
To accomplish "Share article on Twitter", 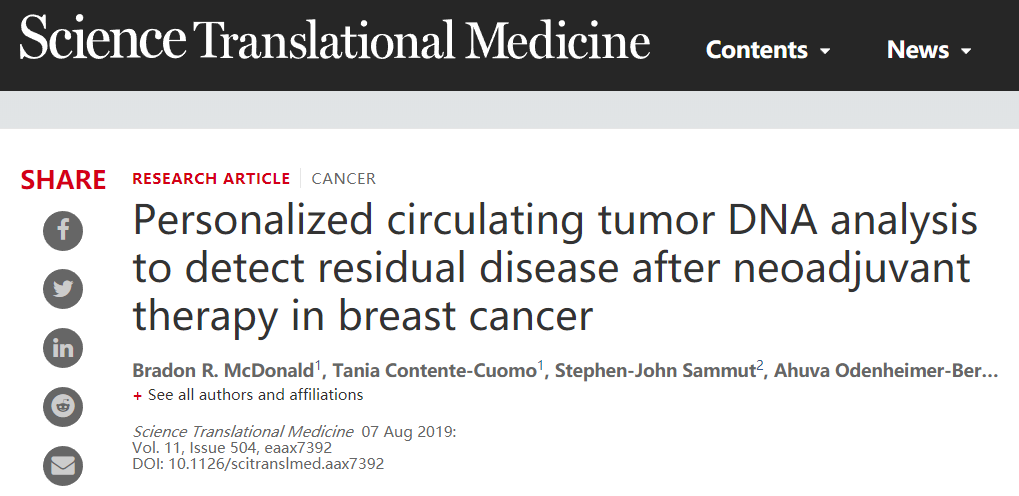I will pyautogui.click(x=63, y=290).
